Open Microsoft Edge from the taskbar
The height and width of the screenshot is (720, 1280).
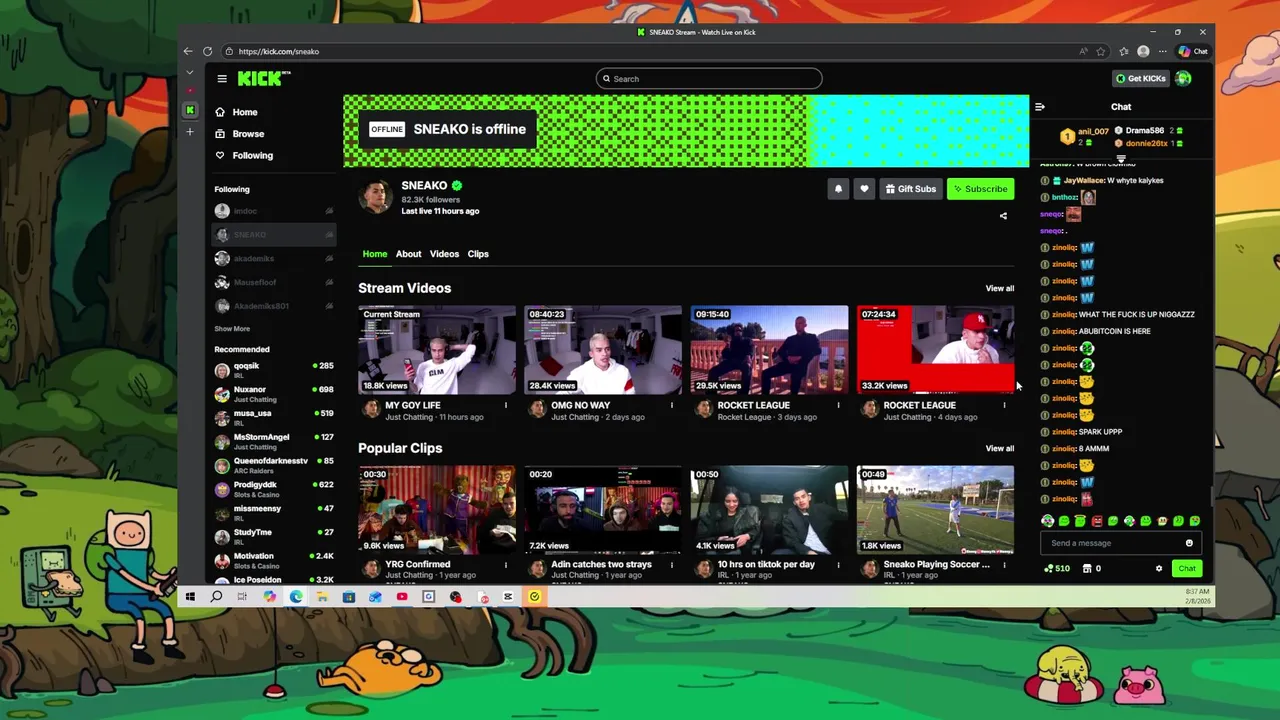coord(296,597)
